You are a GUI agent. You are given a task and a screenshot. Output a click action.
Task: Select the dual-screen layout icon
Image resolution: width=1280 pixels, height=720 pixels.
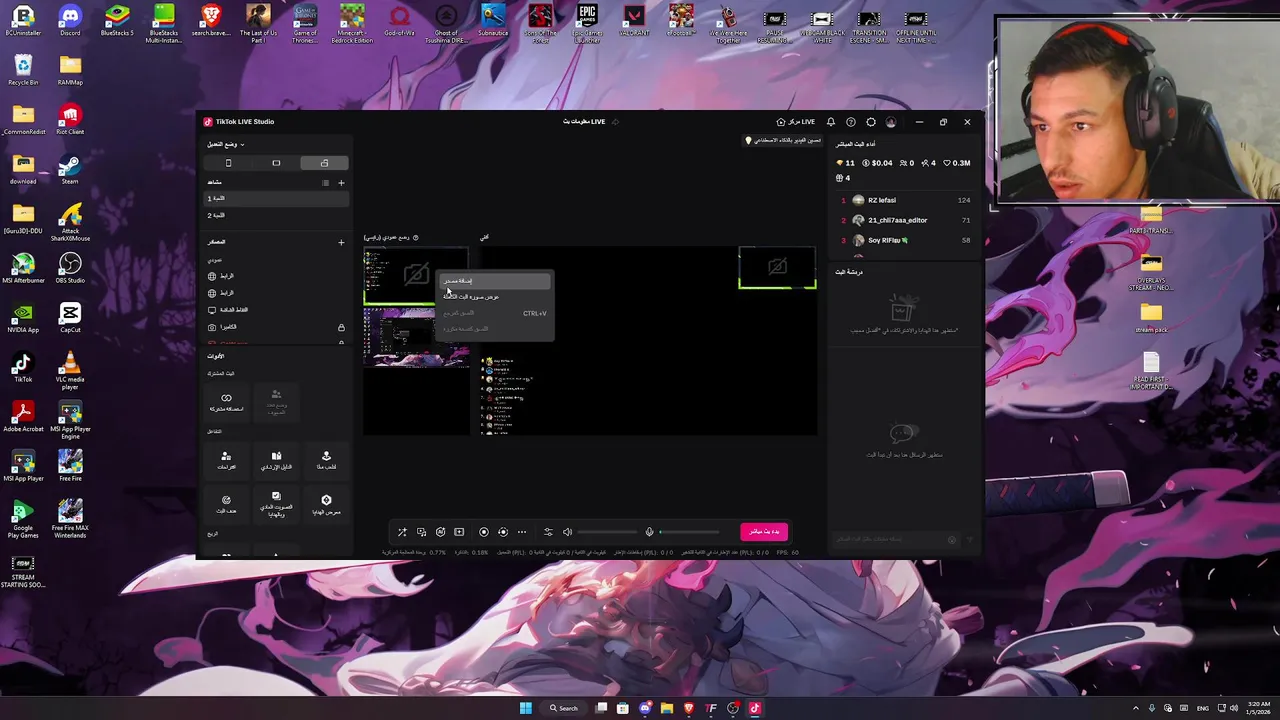click(x=324, y=163)
